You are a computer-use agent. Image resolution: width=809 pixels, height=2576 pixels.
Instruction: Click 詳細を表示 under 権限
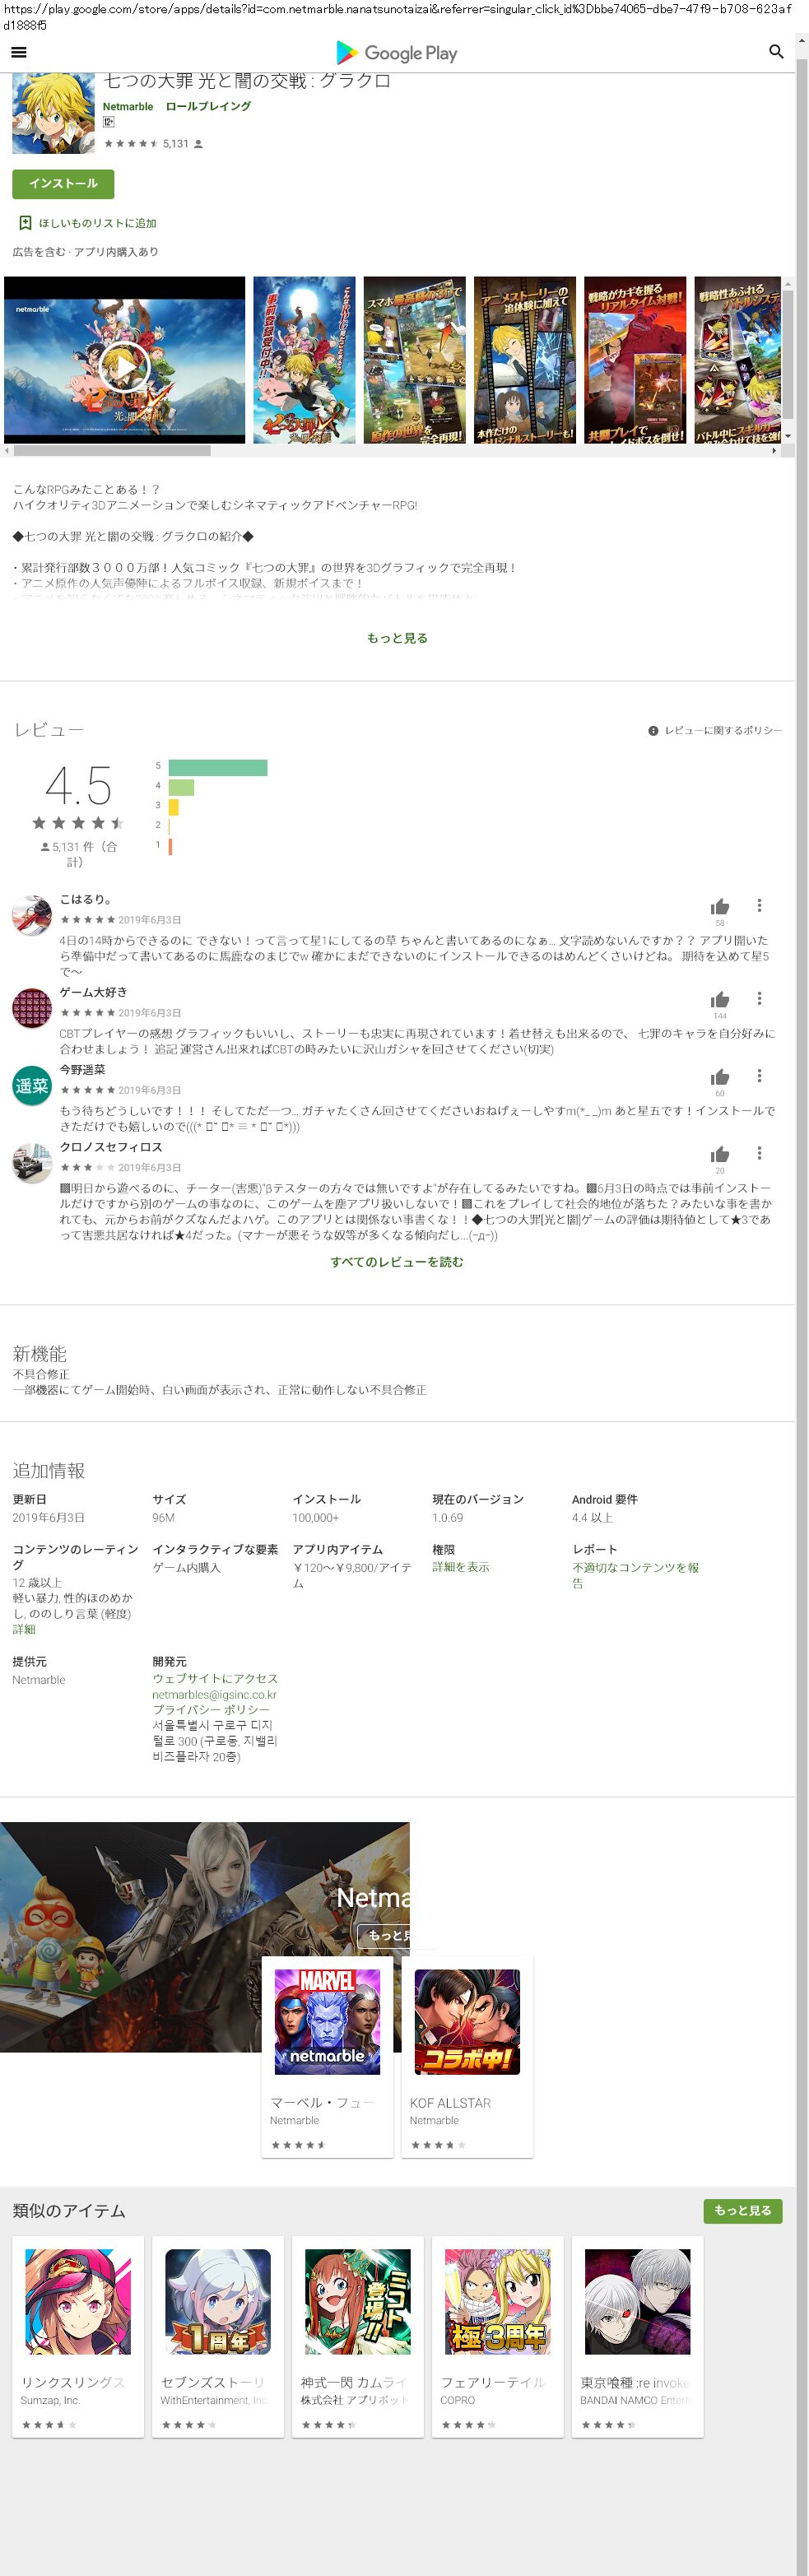(461, 1567)
